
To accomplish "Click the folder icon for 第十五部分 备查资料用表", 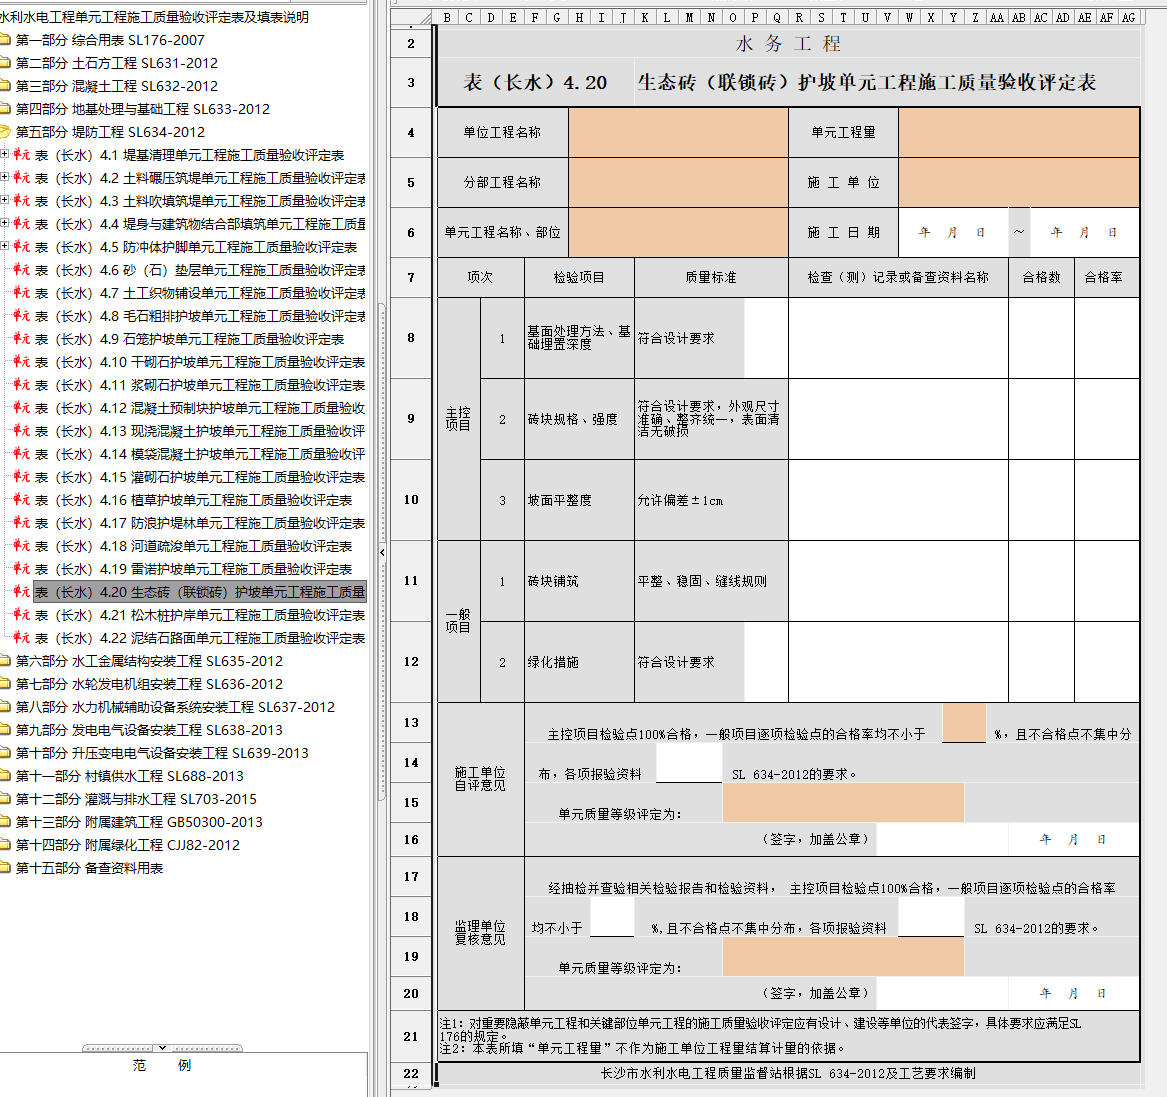I will (5, 868).
